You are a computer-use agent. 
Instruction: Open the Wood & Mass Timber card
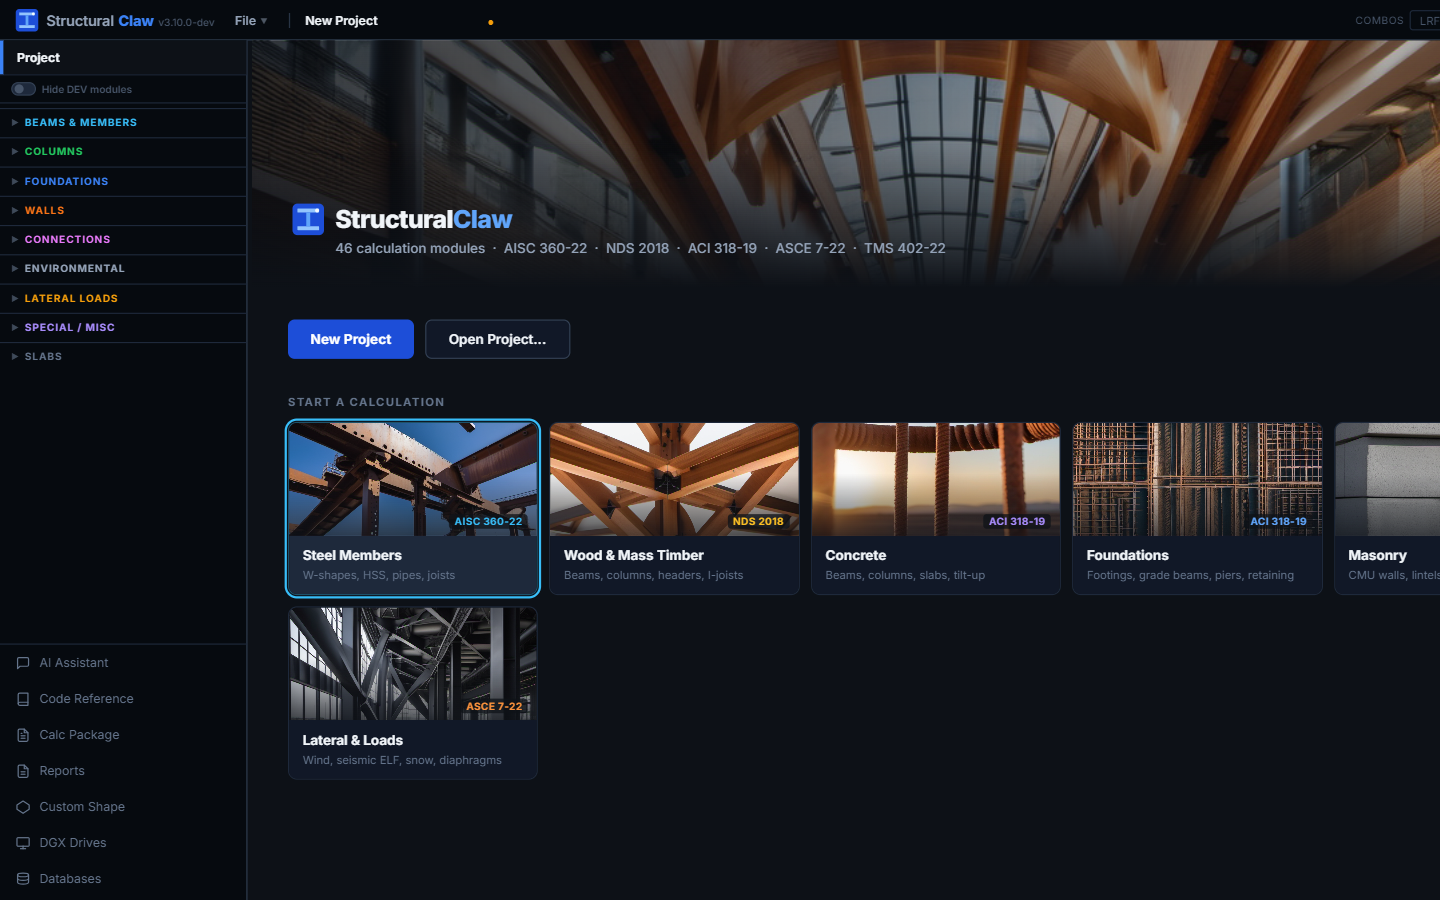(x=674, y=508)
